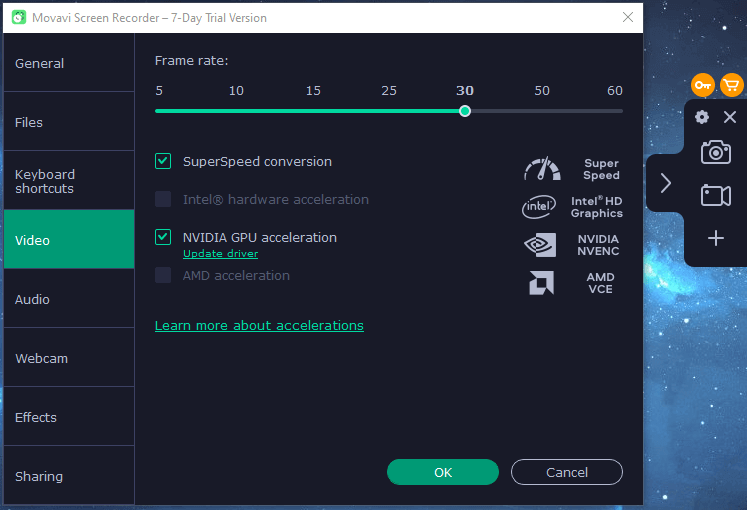Toggle the AMD acceleration checkbox

pyautogui.click(x=163, y=275)
